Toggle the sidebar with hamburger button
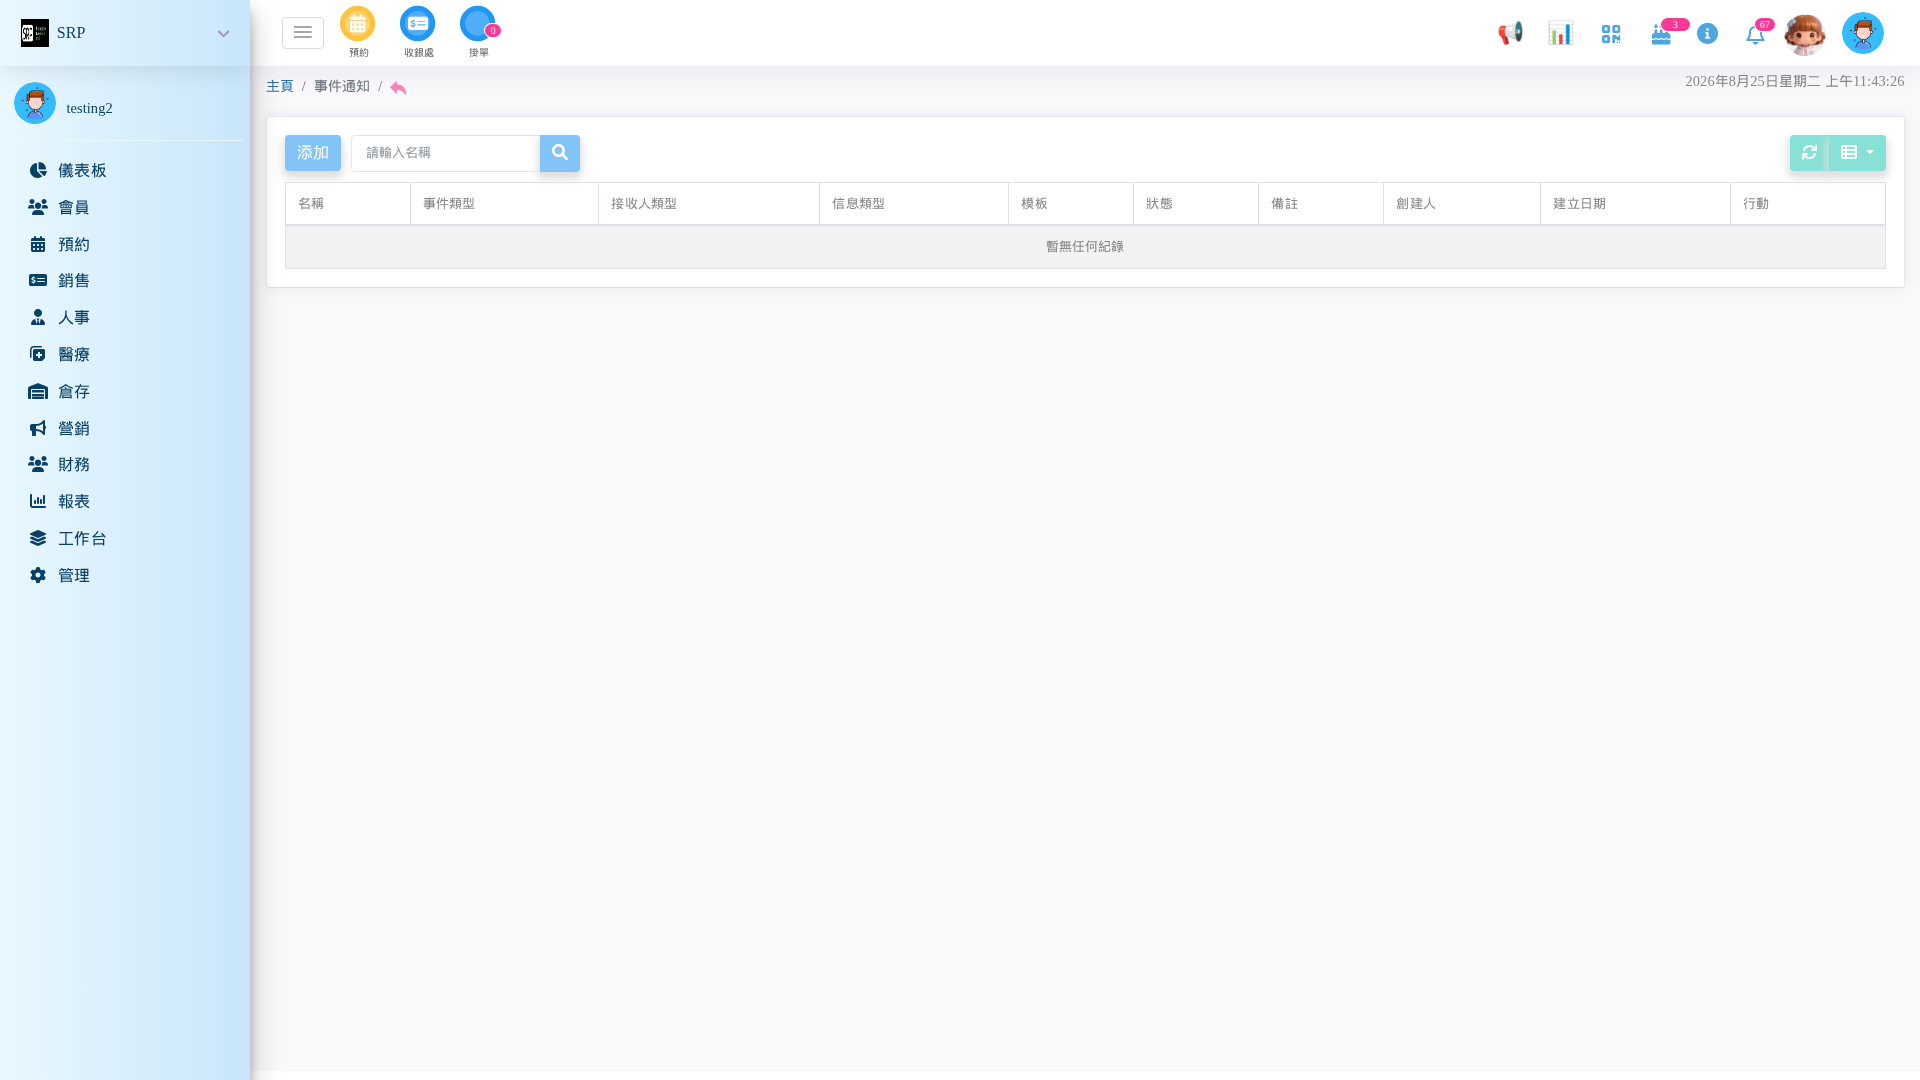This screenshot has height=1080, width=1920. (x=303, y=33)
